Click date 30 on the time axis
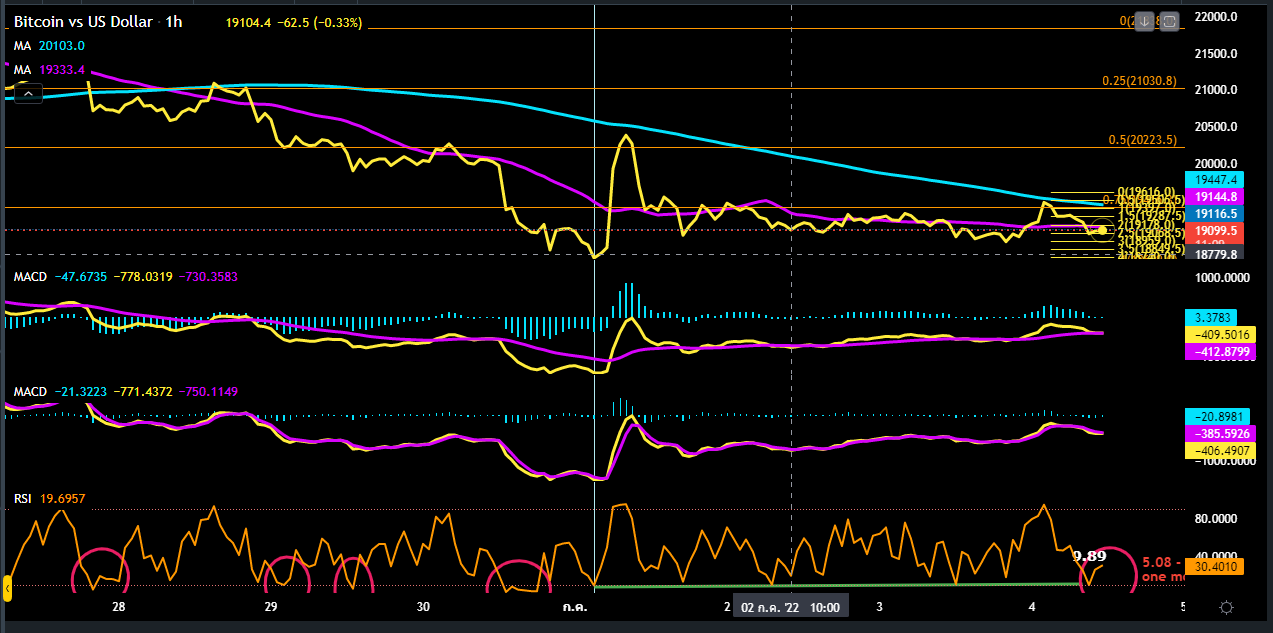Image resolution: width=1273 pixels, height=633 pixels. coord(423,607)
